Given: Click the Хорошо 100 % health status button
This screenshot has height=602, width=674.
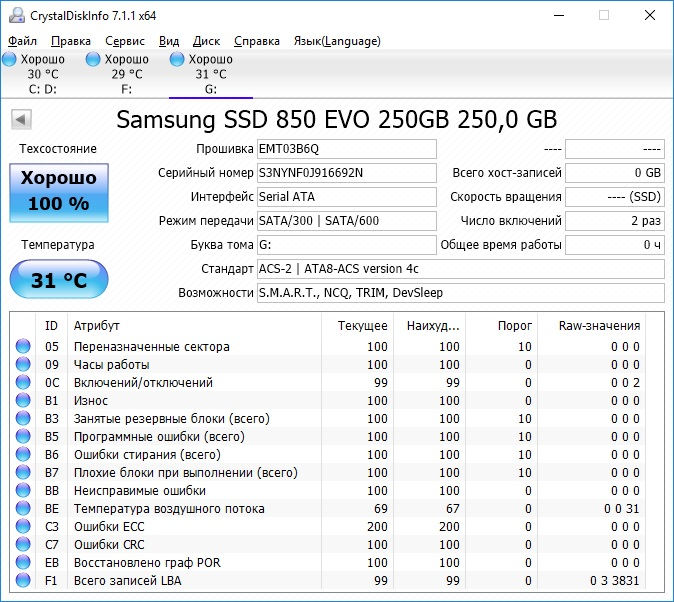Looking at the screenshot, I should (59, 192).
